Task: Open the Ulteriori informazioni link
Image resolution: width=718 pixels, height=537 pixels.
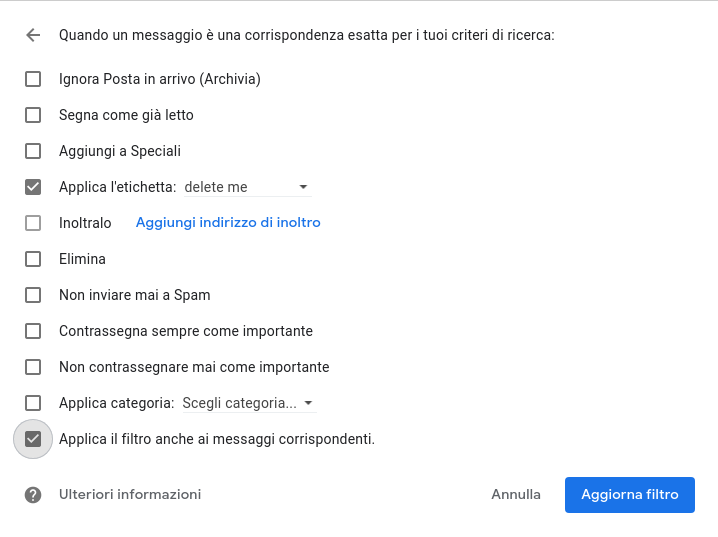Action: tap(130, 494)
